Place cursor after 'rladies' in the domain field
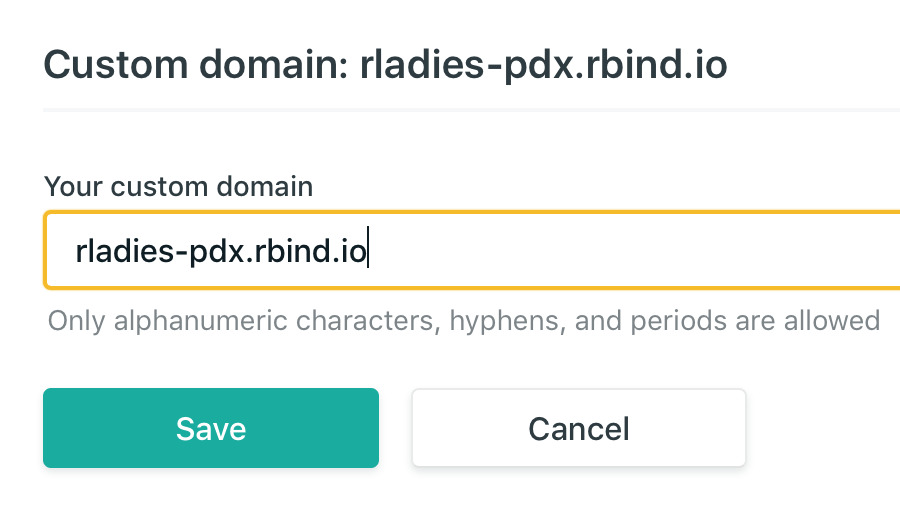The height and width of the screenshot is (510, 900). pos(175,251)
